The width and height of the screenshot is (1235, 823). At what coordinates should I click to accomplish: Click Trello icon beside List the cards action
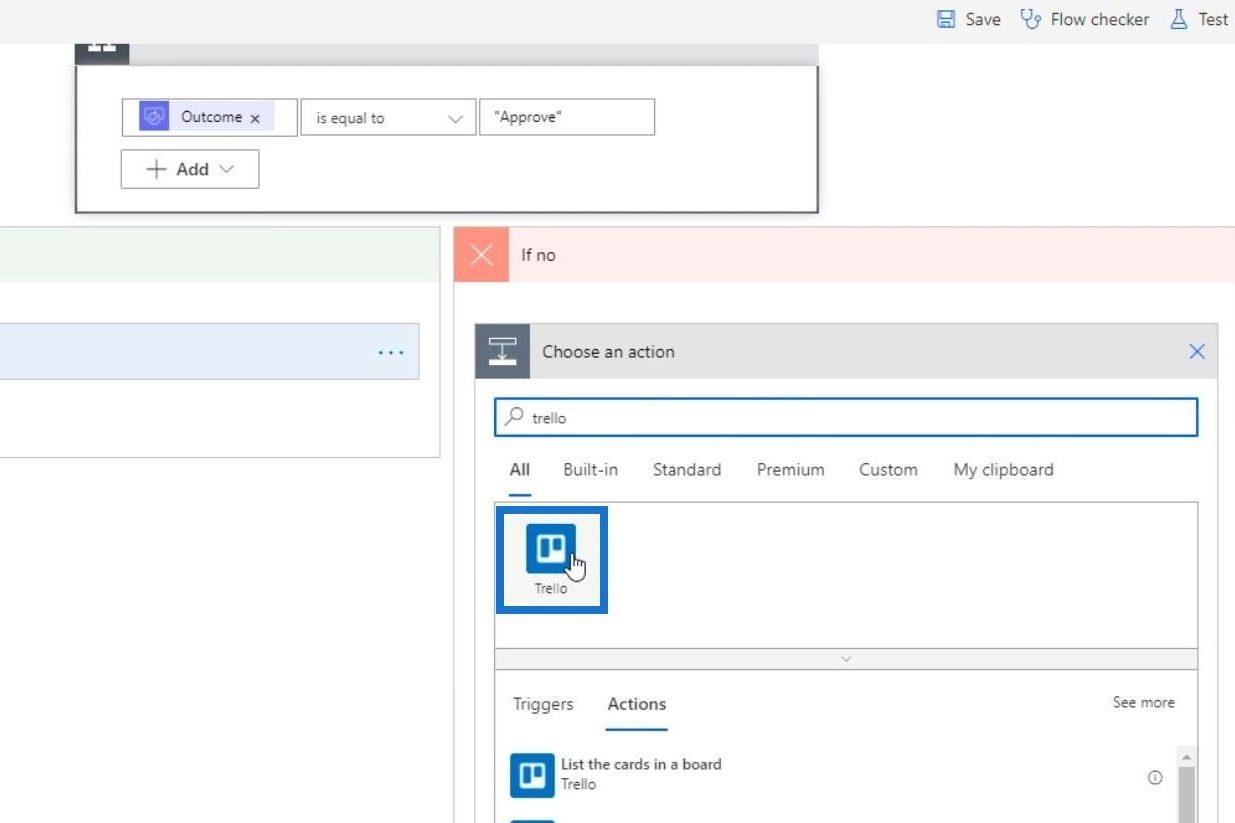(x=532, y=775)
